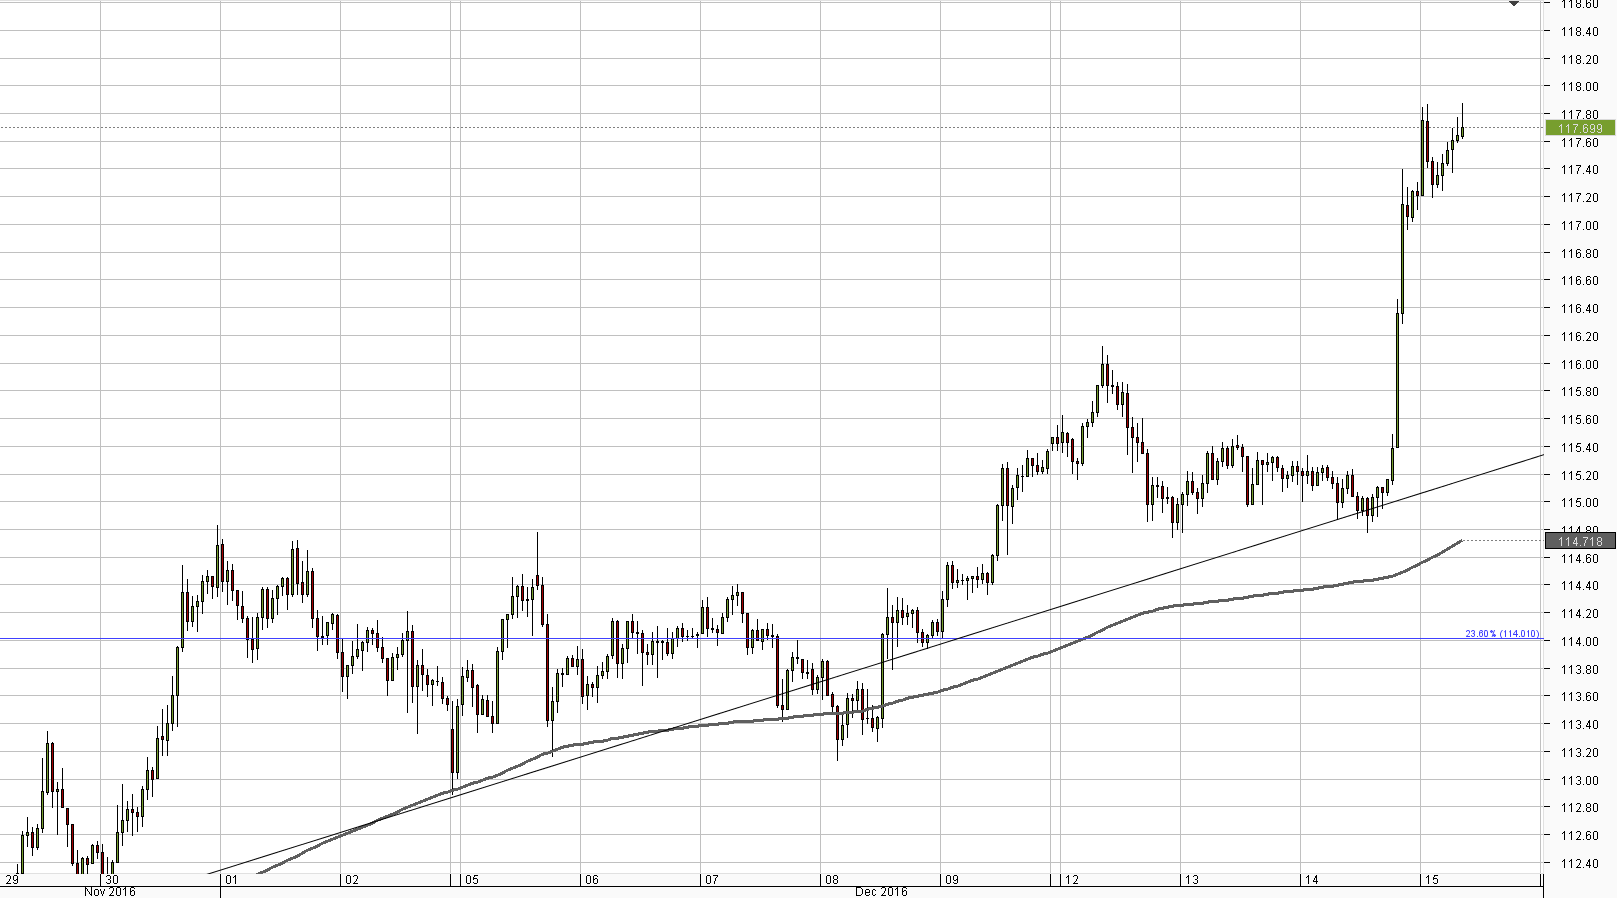Click the 115.40 price axis label
The width and height of the screenshot is (1617, 898).
(x=1579, y=448)
